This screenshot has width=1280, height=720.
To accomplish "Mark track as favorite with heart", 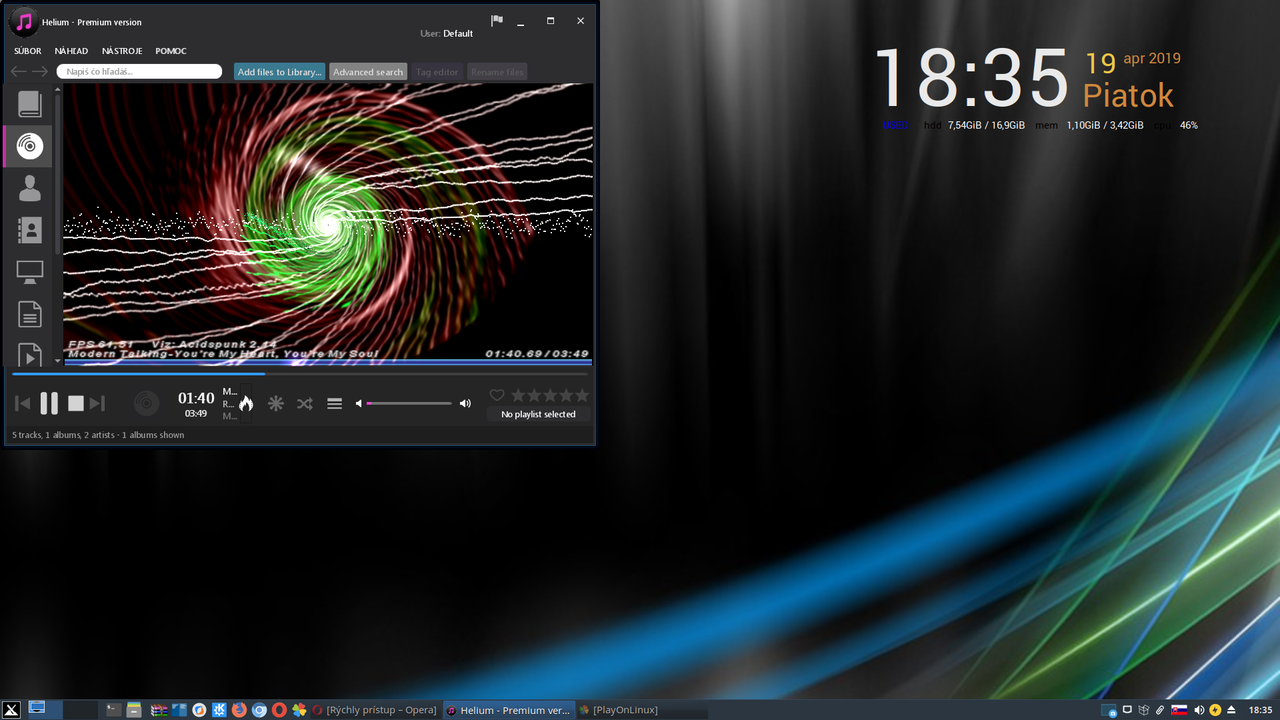I will [x=497, y=396].
